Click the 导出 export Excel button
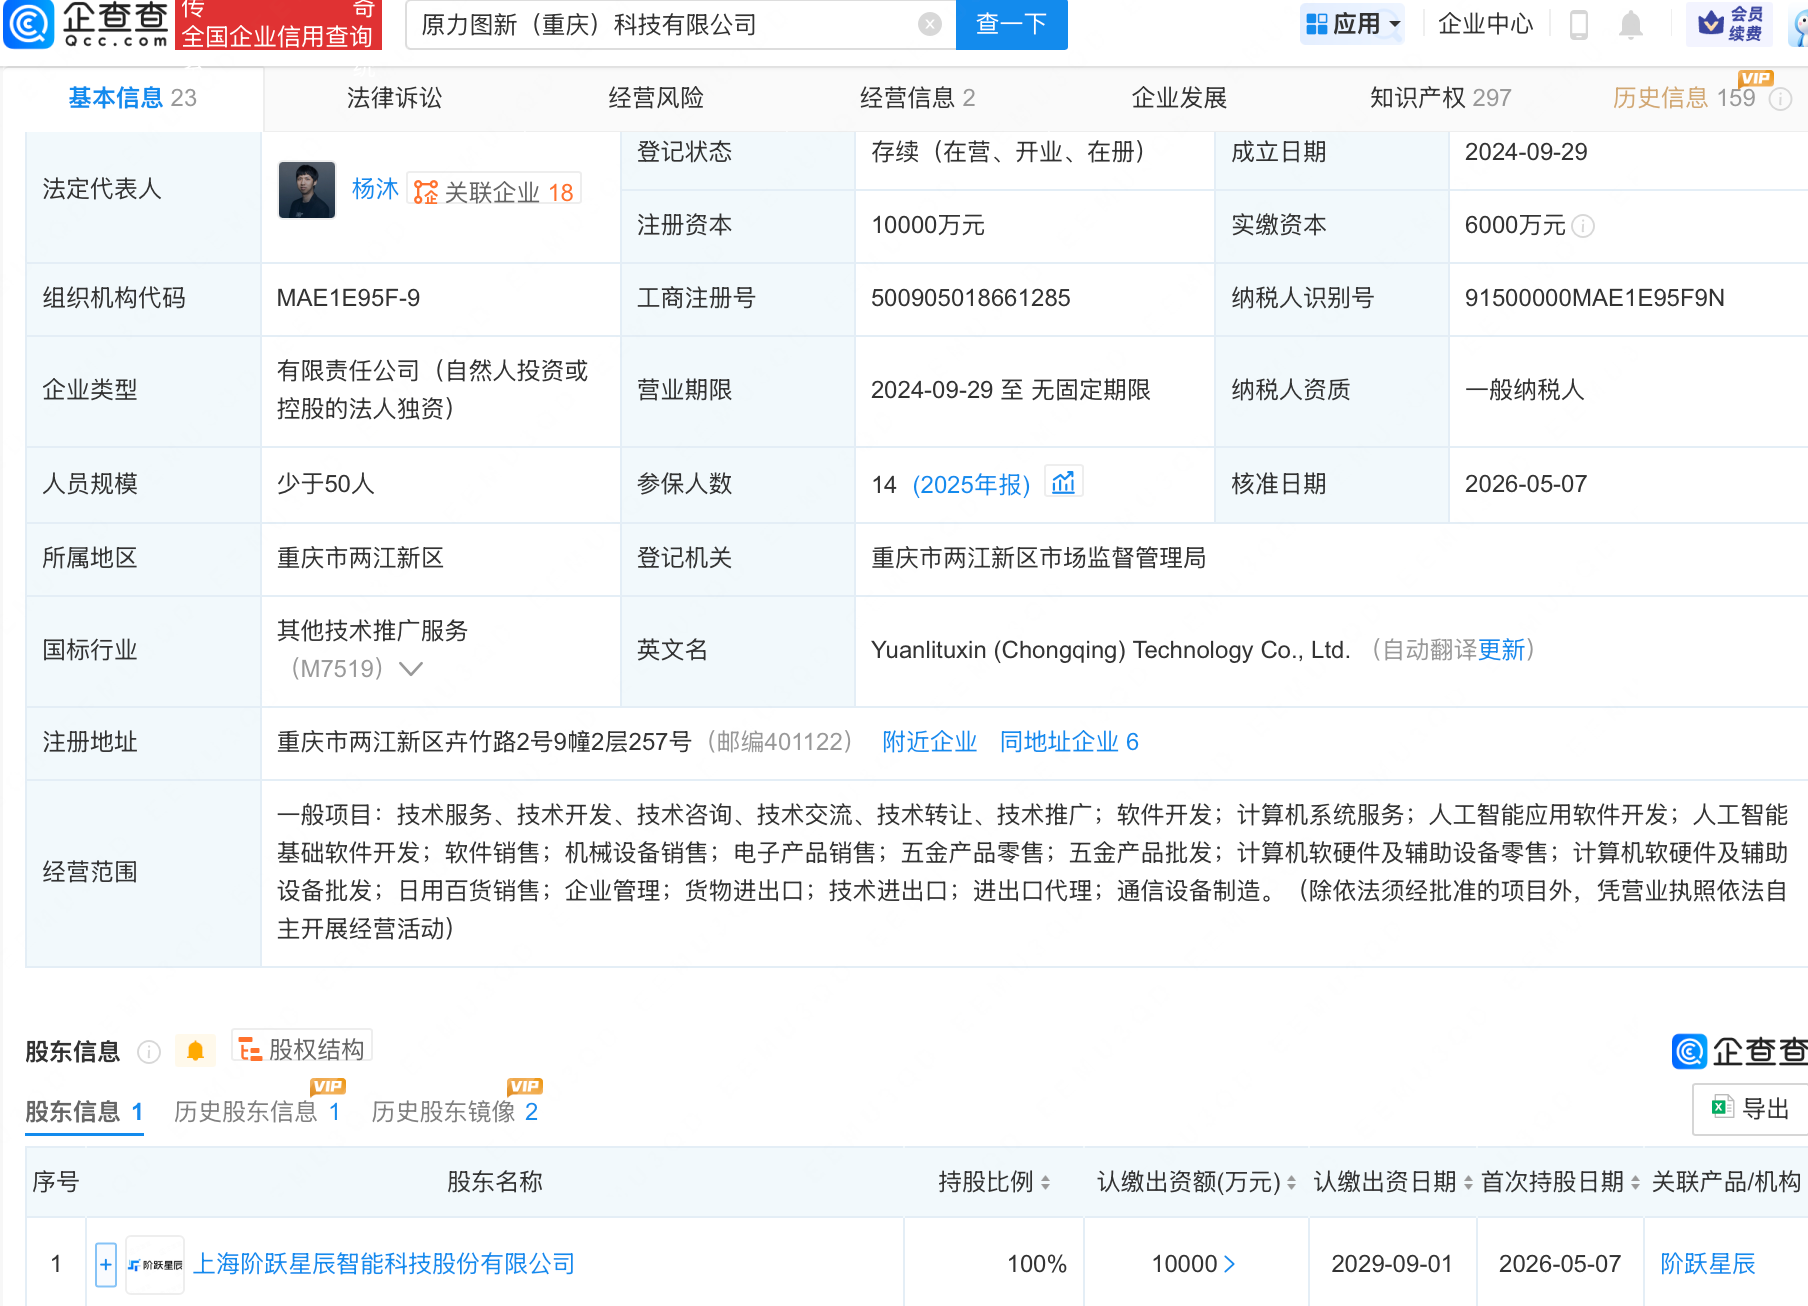1808x1306 pixels. (x=1750, y=1108)
